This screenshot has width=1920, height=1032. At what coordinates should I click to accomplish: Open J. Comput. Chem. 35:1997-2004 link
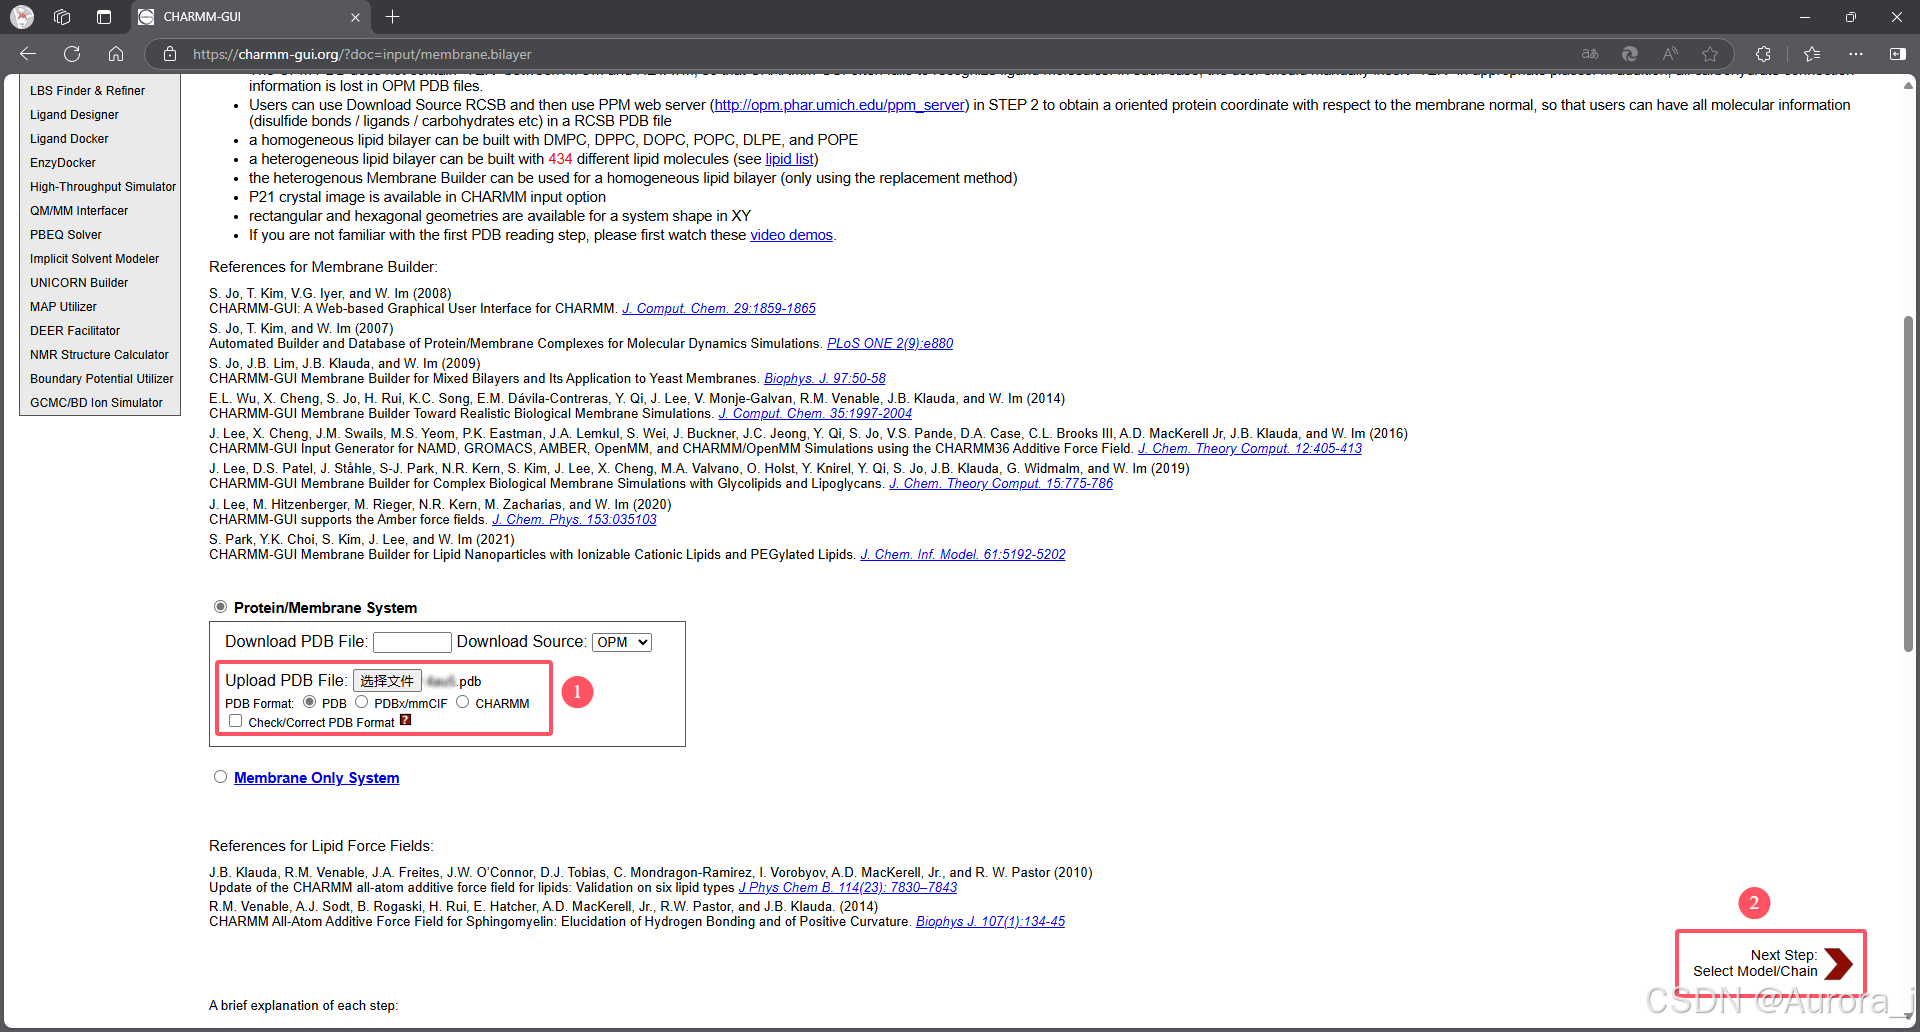(x=815, y=414)
